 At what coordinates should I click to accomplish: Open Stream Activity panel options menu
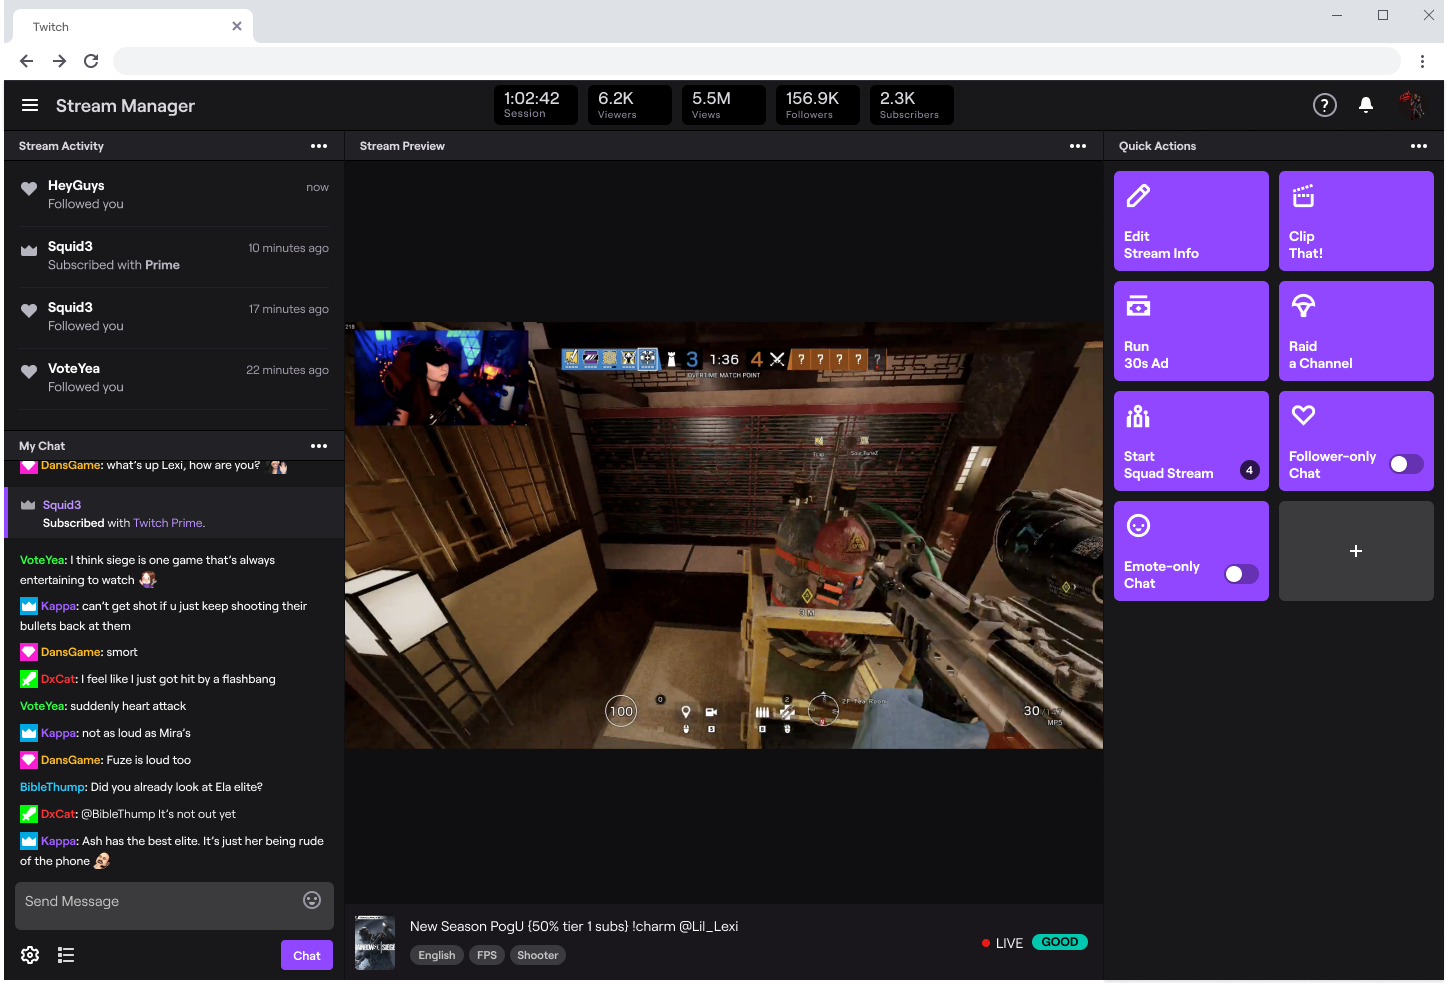click(319, 146)
